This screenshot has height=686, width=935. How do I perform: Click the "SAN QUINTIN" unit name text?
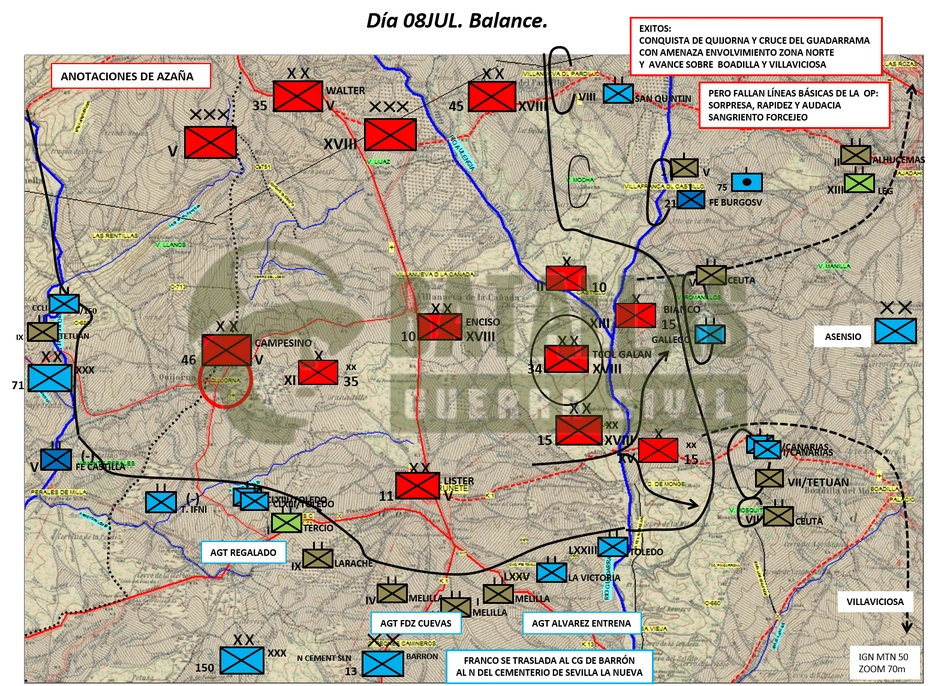[663, 98]
